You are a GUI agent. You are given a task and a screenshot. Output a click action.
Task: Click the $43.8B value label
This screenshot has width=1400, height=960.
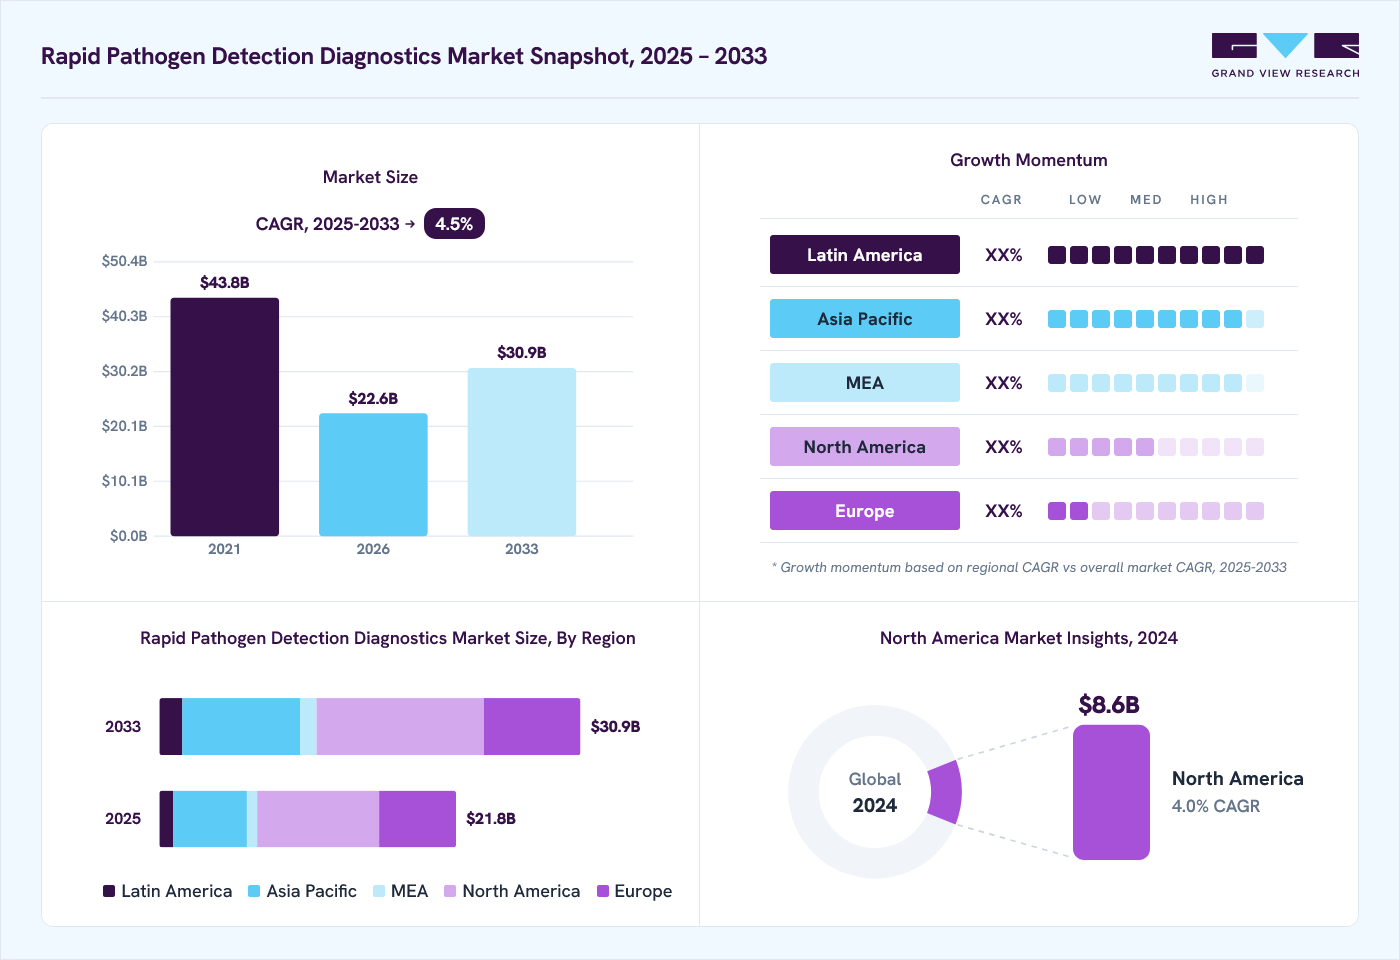pyautogui.click(x=225, y=283)
